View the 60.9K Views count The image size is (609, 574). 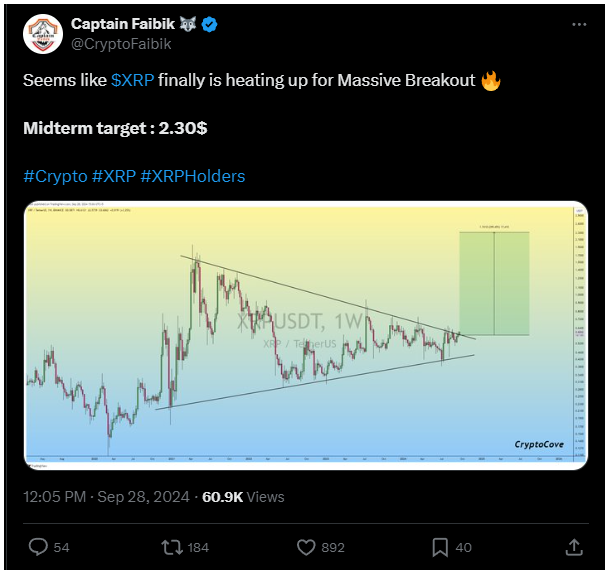click(x=243, y=497)
